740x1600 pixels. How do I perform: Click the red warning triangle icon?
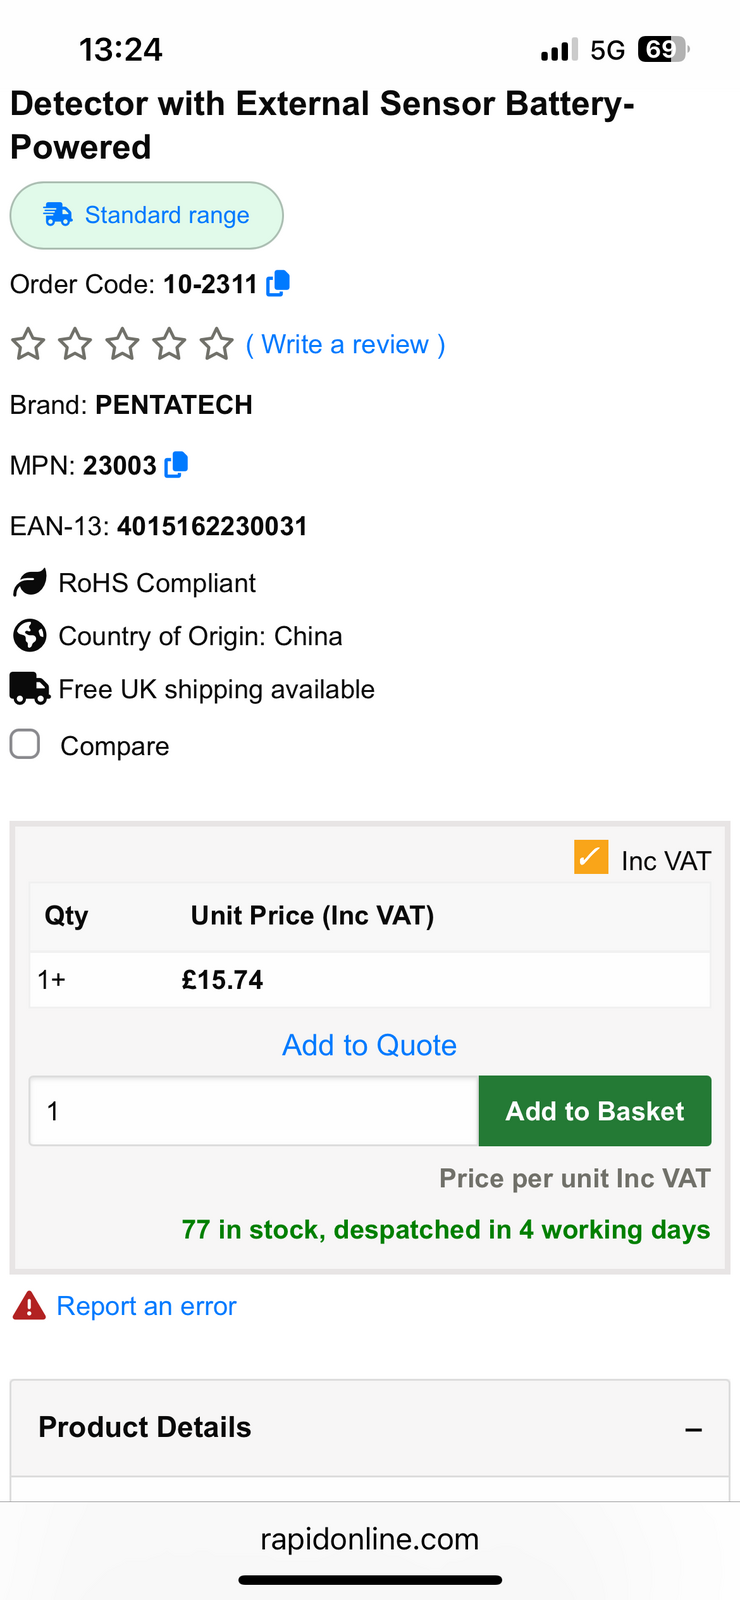coord(29,1306)
